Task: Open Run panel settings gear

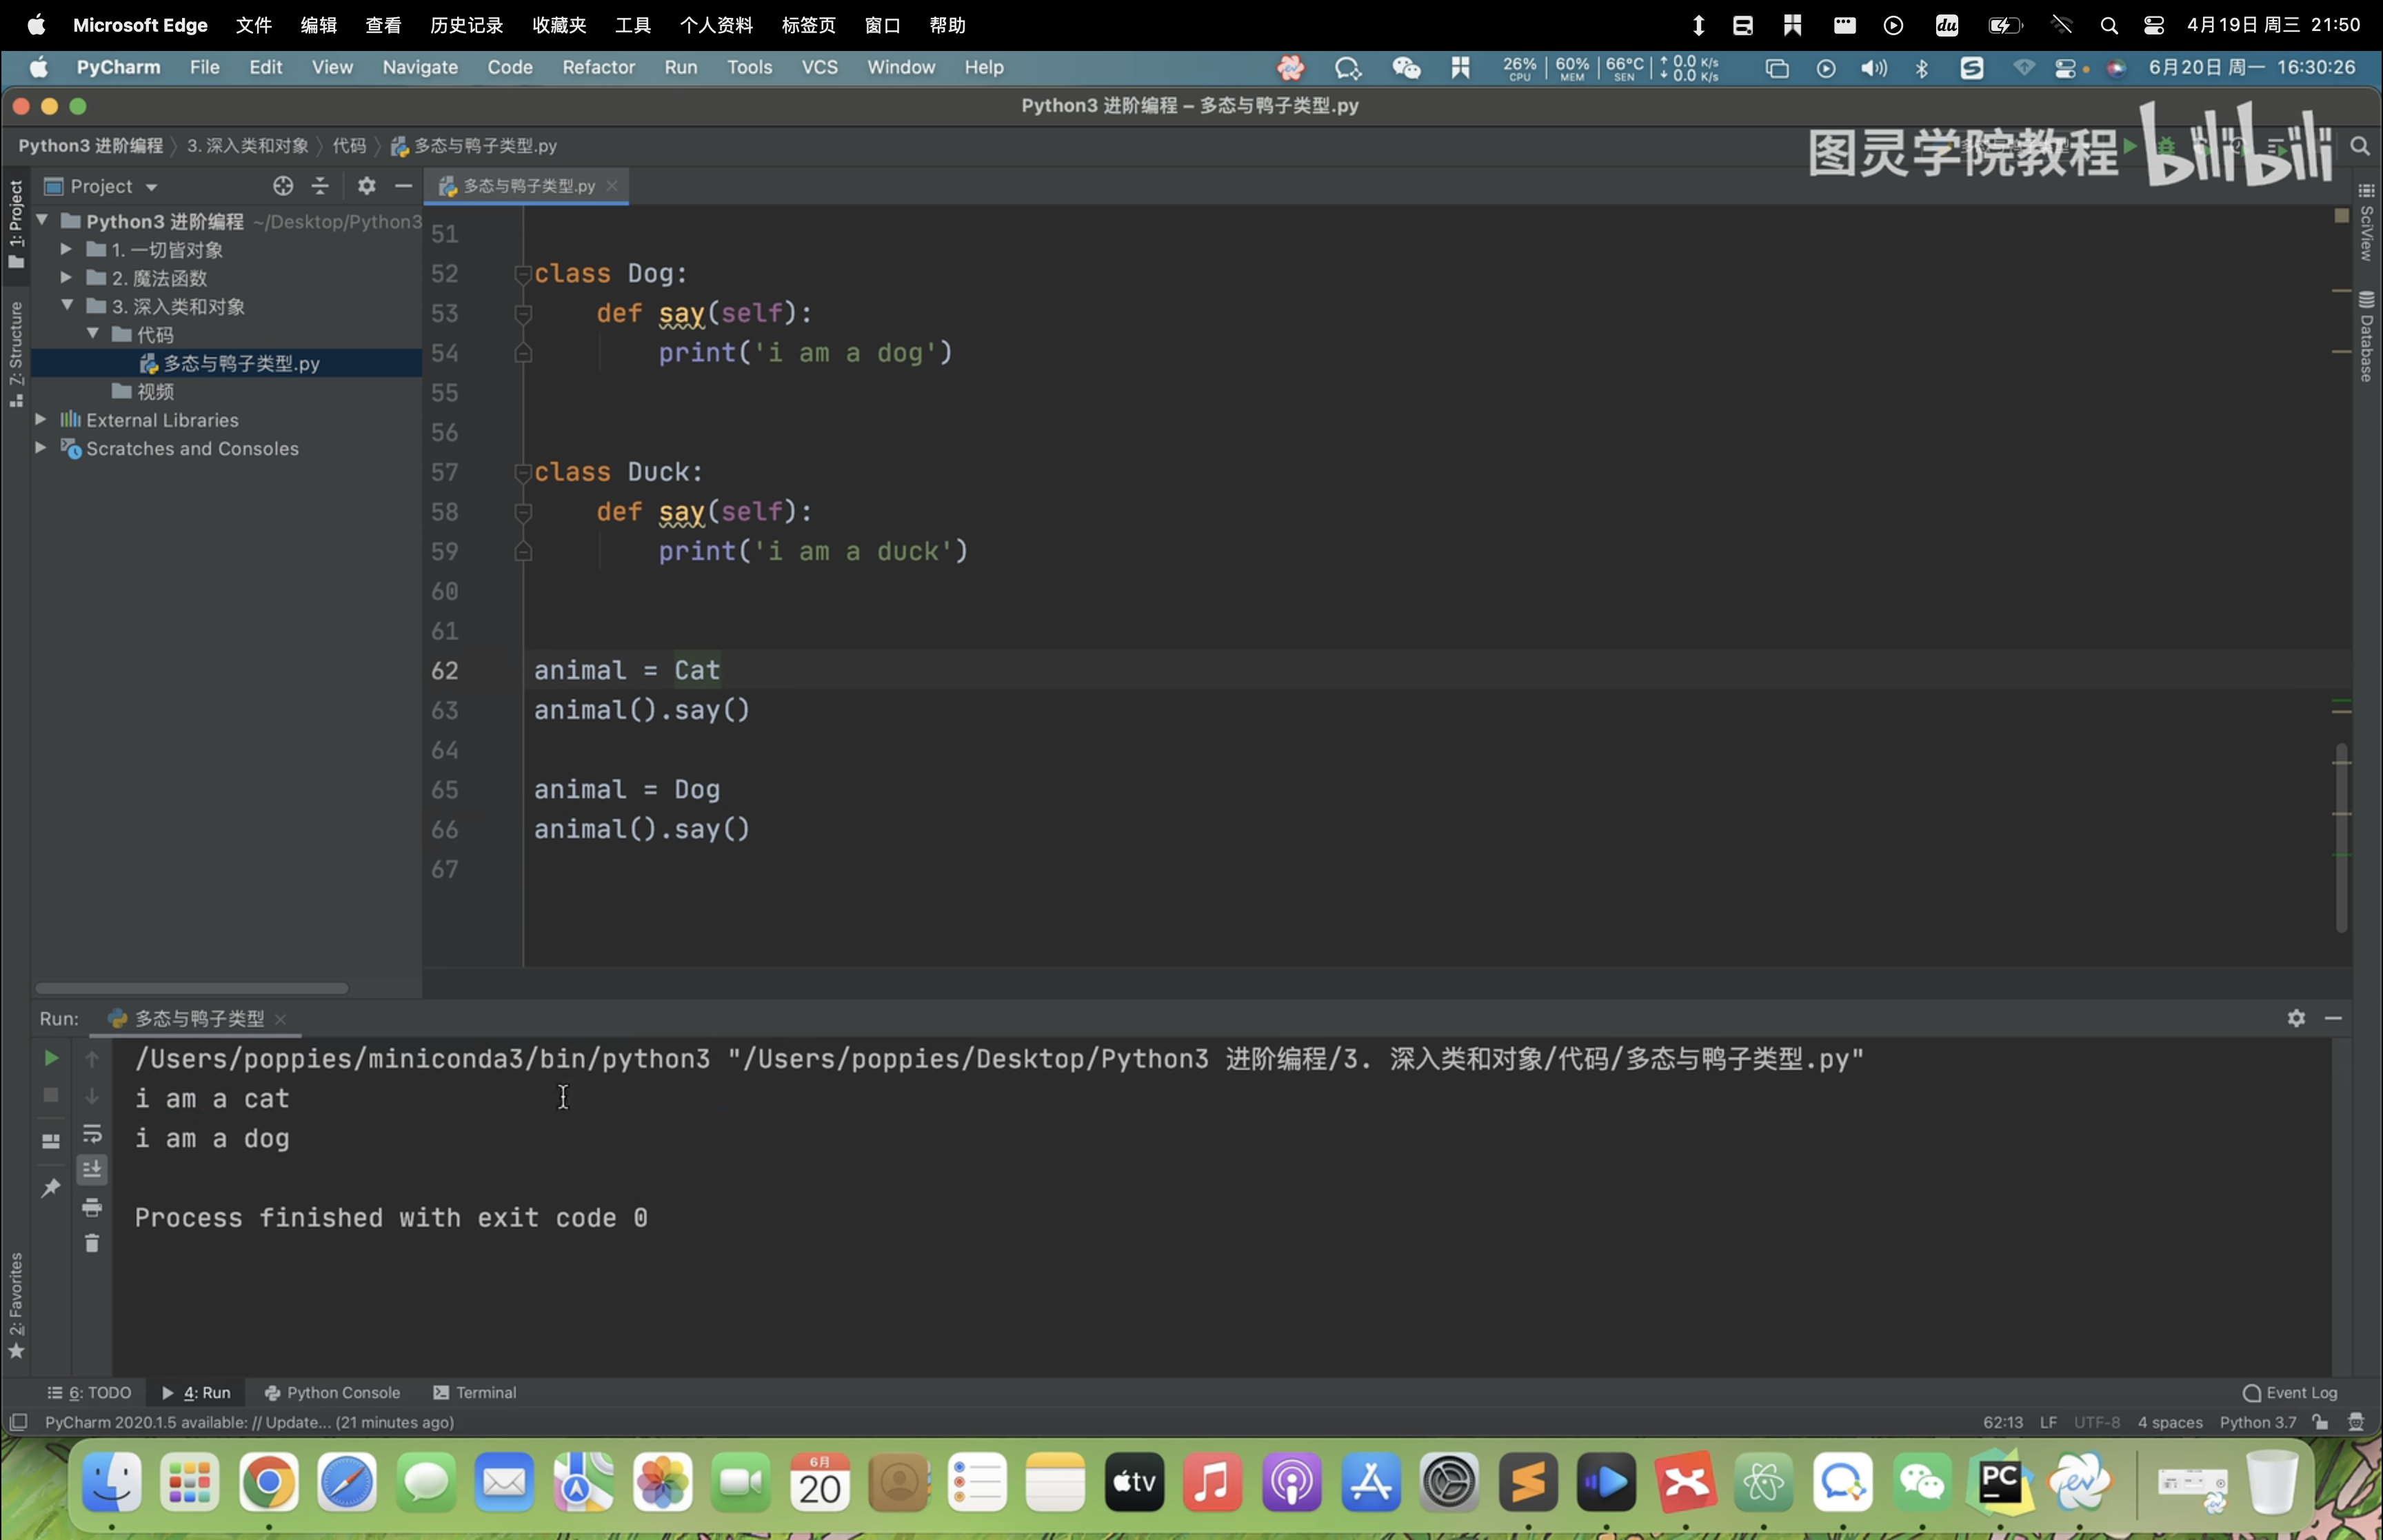Action: (2296, 1018)
